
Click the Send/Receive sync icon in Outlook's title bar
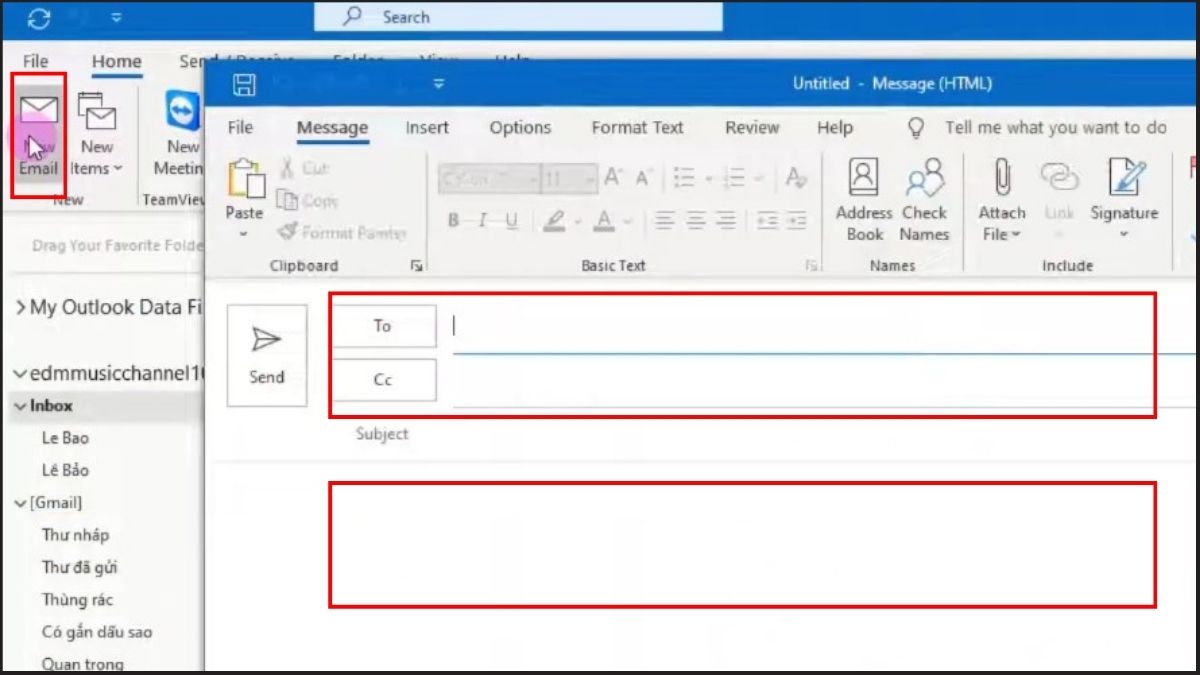coord(39,17)
